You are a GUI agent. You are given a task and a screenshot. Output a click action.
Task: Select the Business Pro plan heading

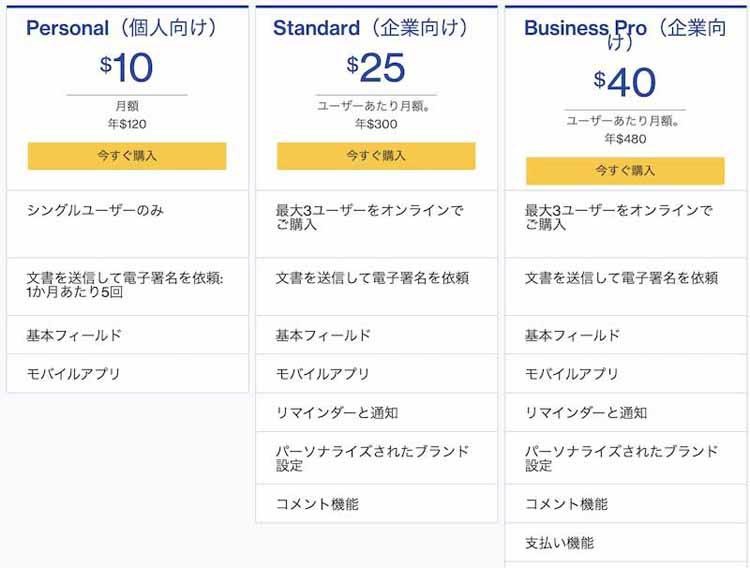pos(625,34)
